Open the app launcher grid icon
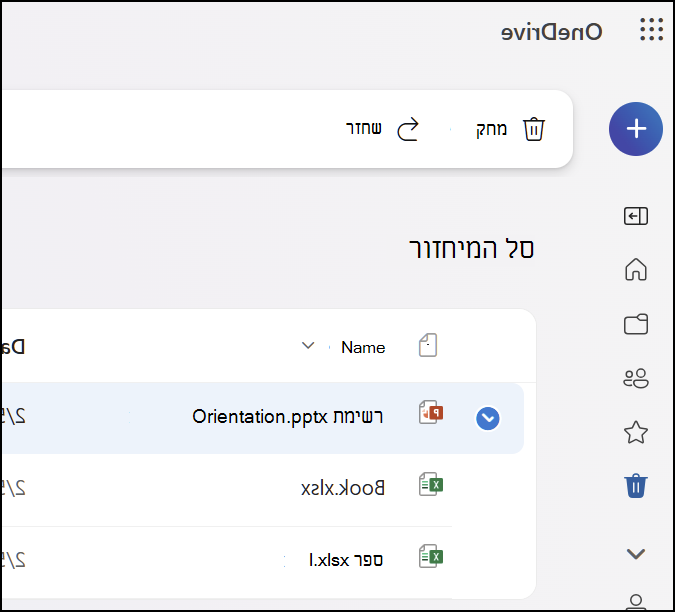Viewport: 675px width, 612px height. tap(651, 29)
